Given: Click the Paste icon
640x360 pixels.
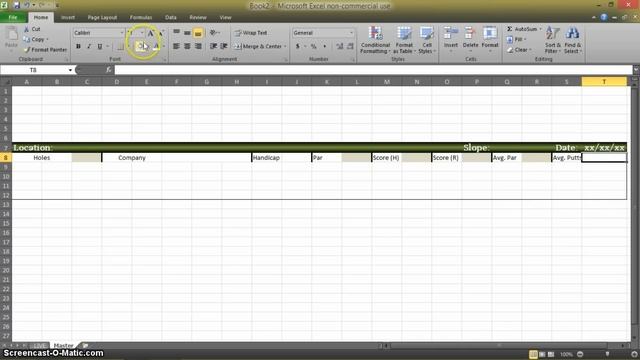Looking at the screenshot, I should pyautogui.click(x=11, y=35).
